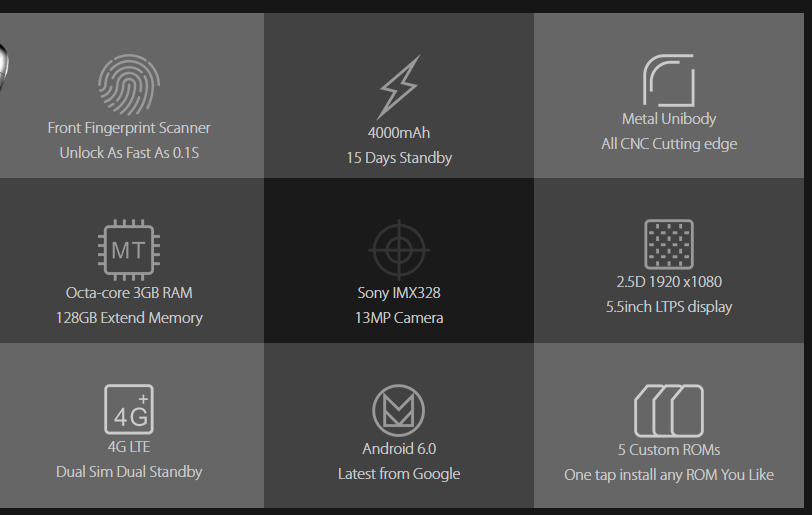Image resolution: width=812 pixels, height=515 pixels.
Task: Click the camera crosshair icon
Action: [399, 250]
